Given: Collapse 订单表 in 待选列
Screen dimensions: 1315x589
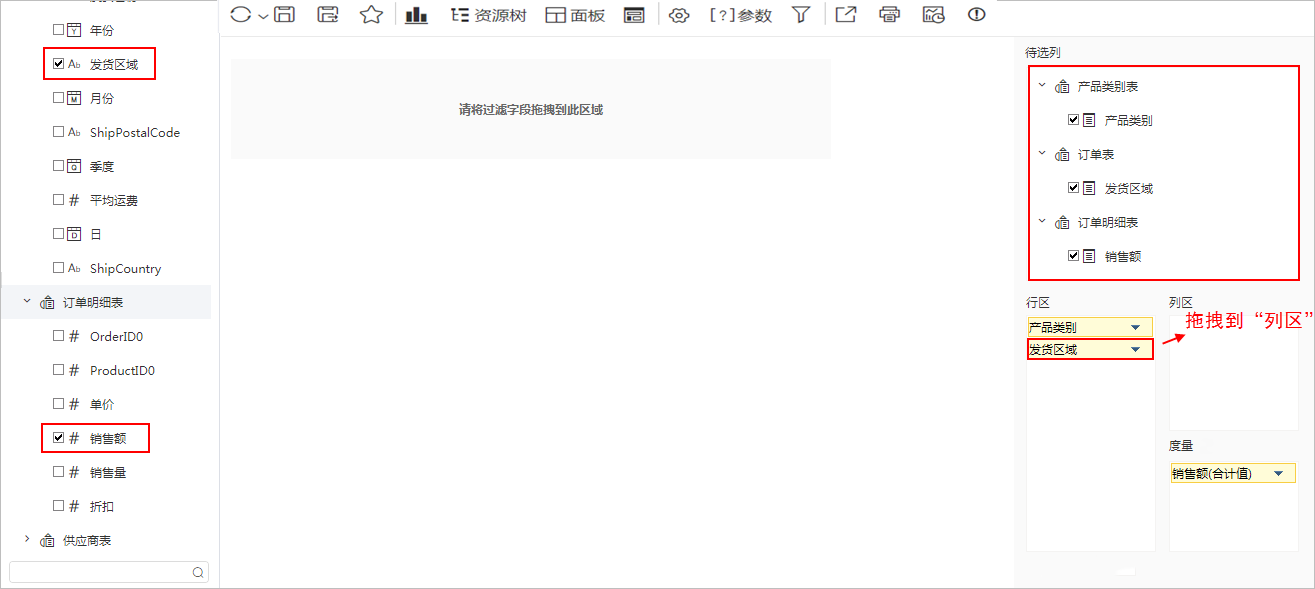Looking at the screenshot, I should (x=1042, y=153).
